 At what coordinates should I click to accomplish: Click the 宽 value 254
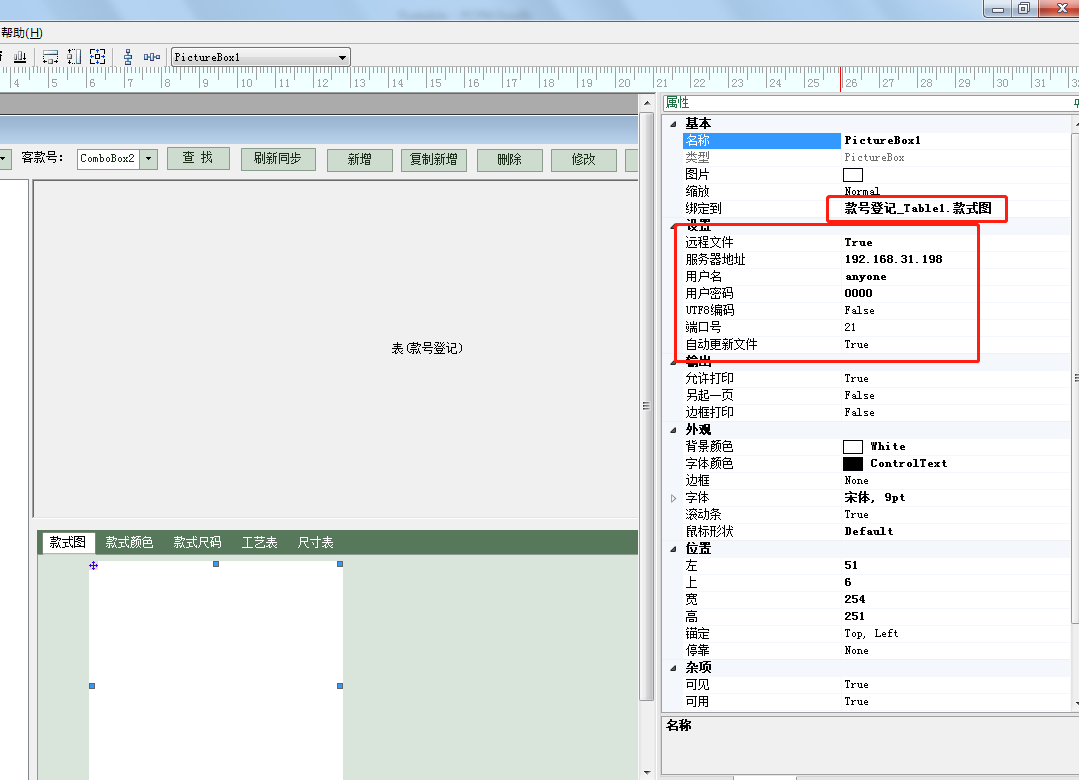pos(855,600)
